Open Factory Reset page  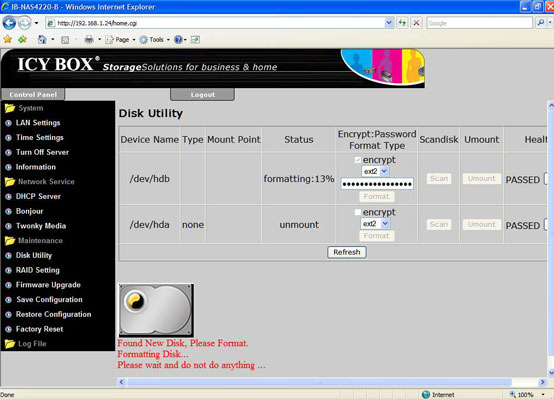pyautogui.click(x=39, y=329)
